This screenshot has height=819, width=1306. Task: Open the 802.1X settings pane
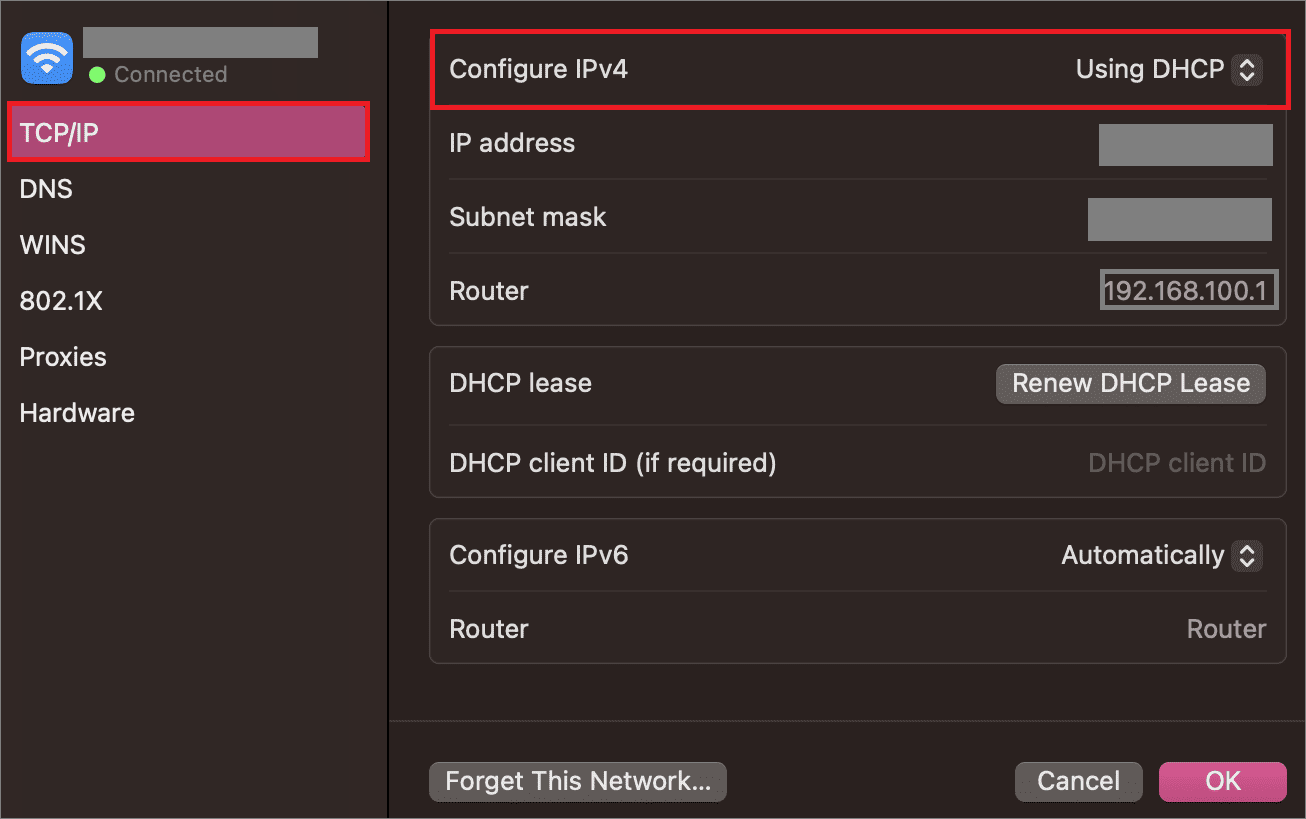coord(62,300)
